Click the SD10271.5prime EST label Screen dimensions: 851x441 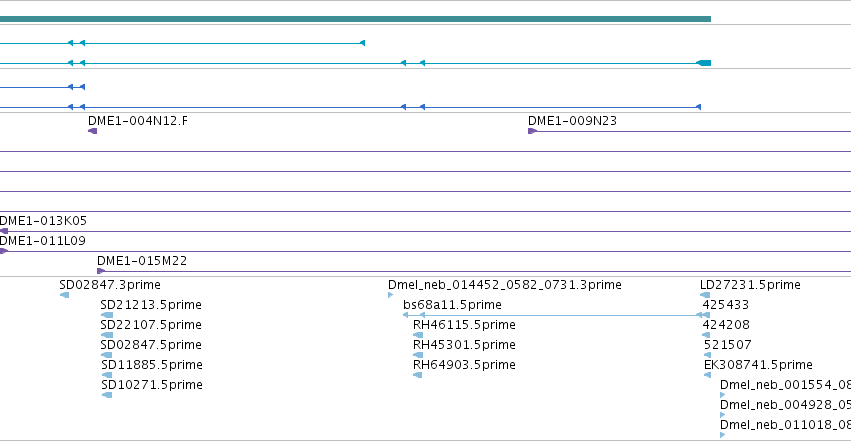152,385
